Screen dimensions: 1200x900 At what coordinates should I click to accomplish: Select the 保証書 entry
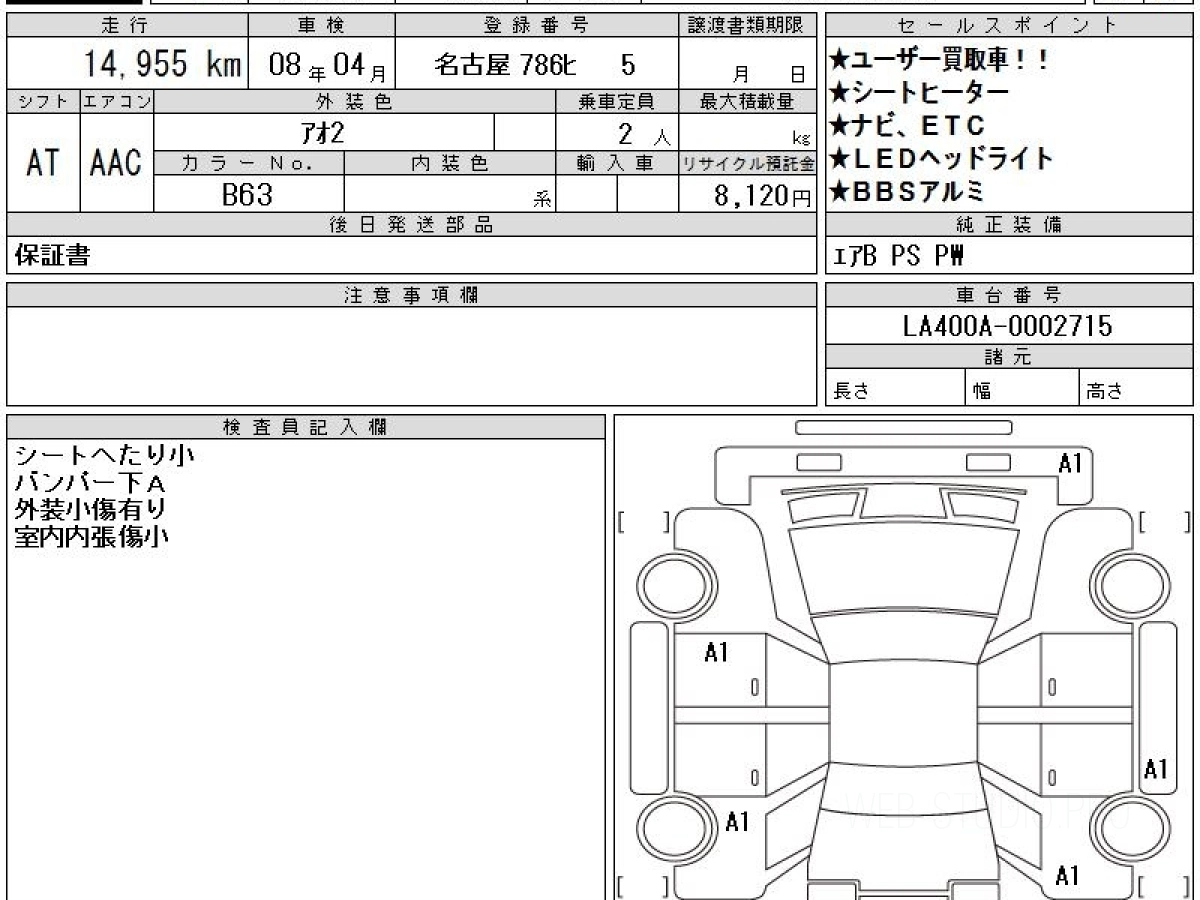click(52, 256)
